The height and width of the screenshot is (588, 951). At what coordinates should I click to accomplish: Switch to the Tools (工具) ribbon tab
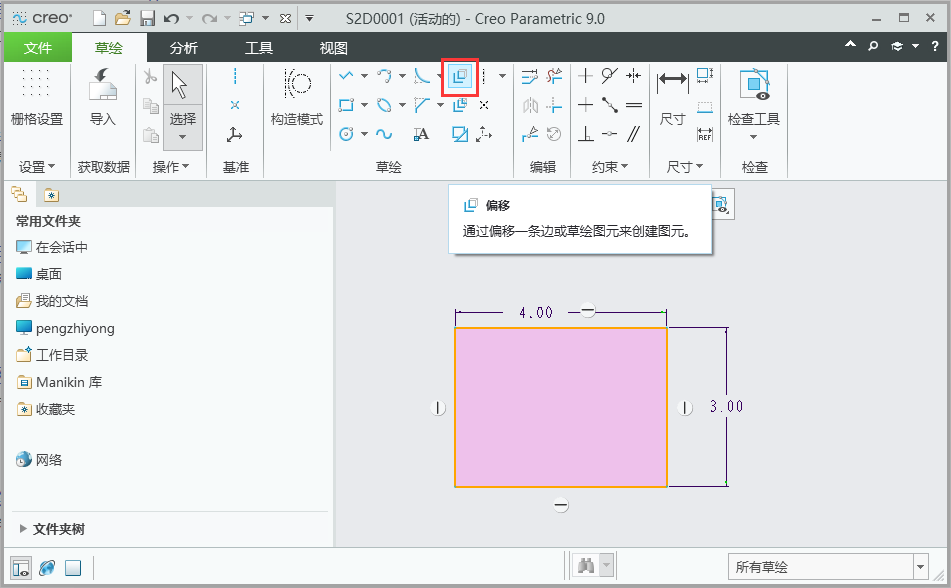259,48
